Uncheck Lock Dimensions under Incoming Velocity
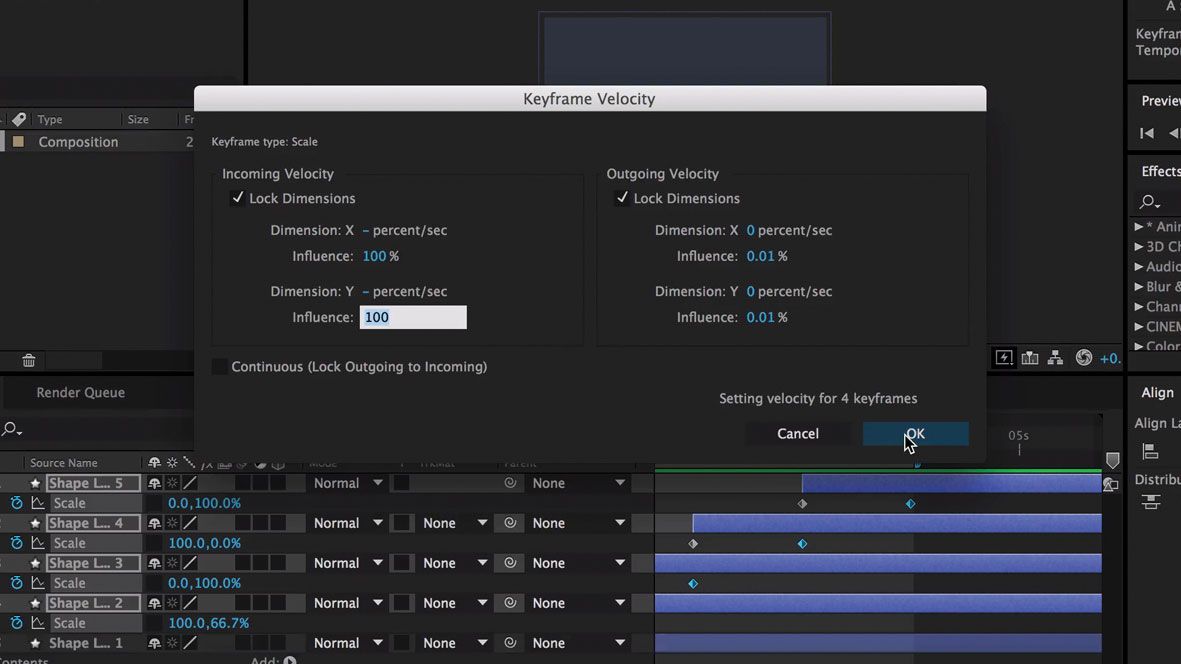 pos(238,198)
